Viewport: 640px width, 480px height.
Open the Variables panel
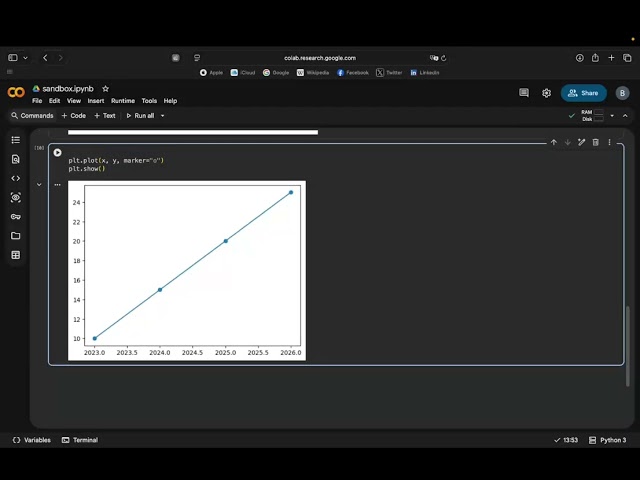click(x=32, y=440)
